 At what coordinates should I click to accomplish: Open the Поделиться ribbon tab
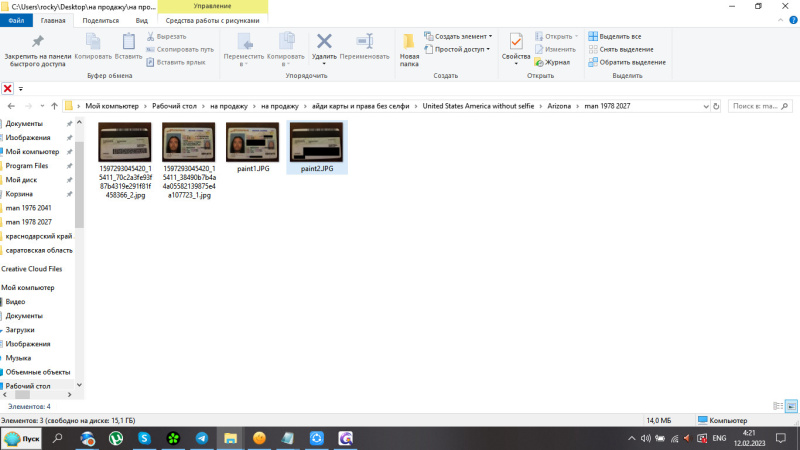click(x=100, y=20)
